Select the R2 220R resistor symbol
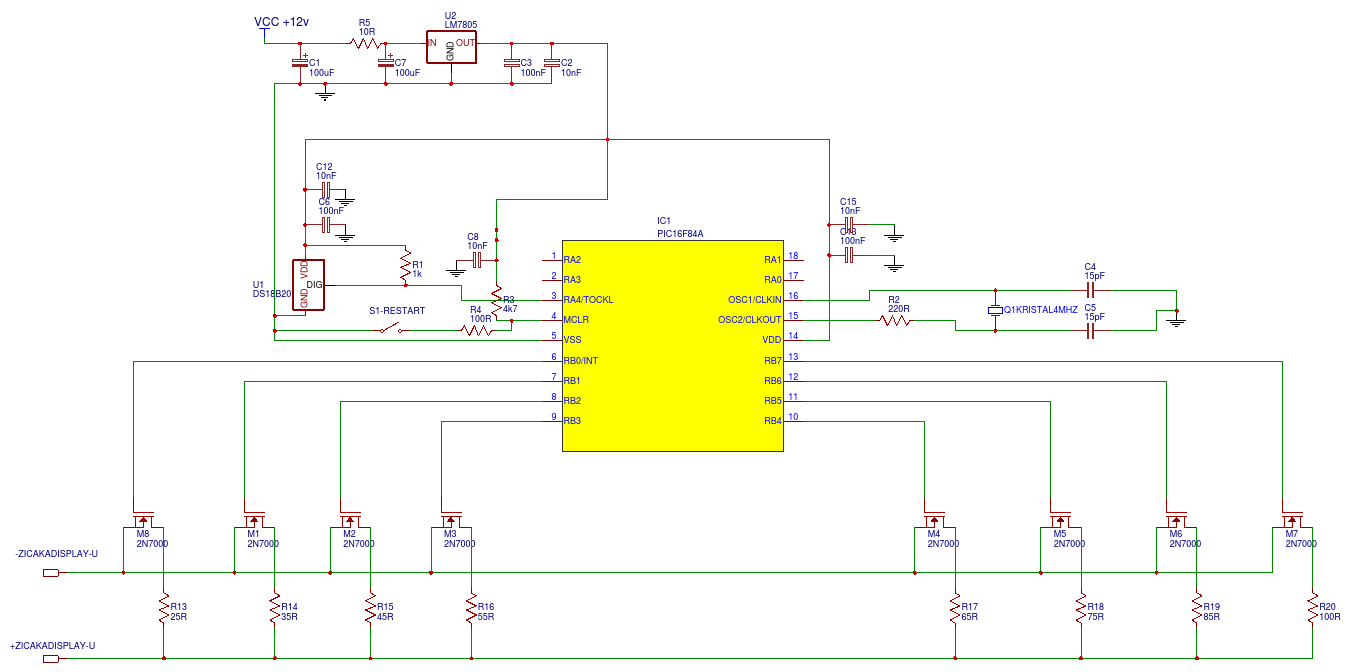 (895, 320)
